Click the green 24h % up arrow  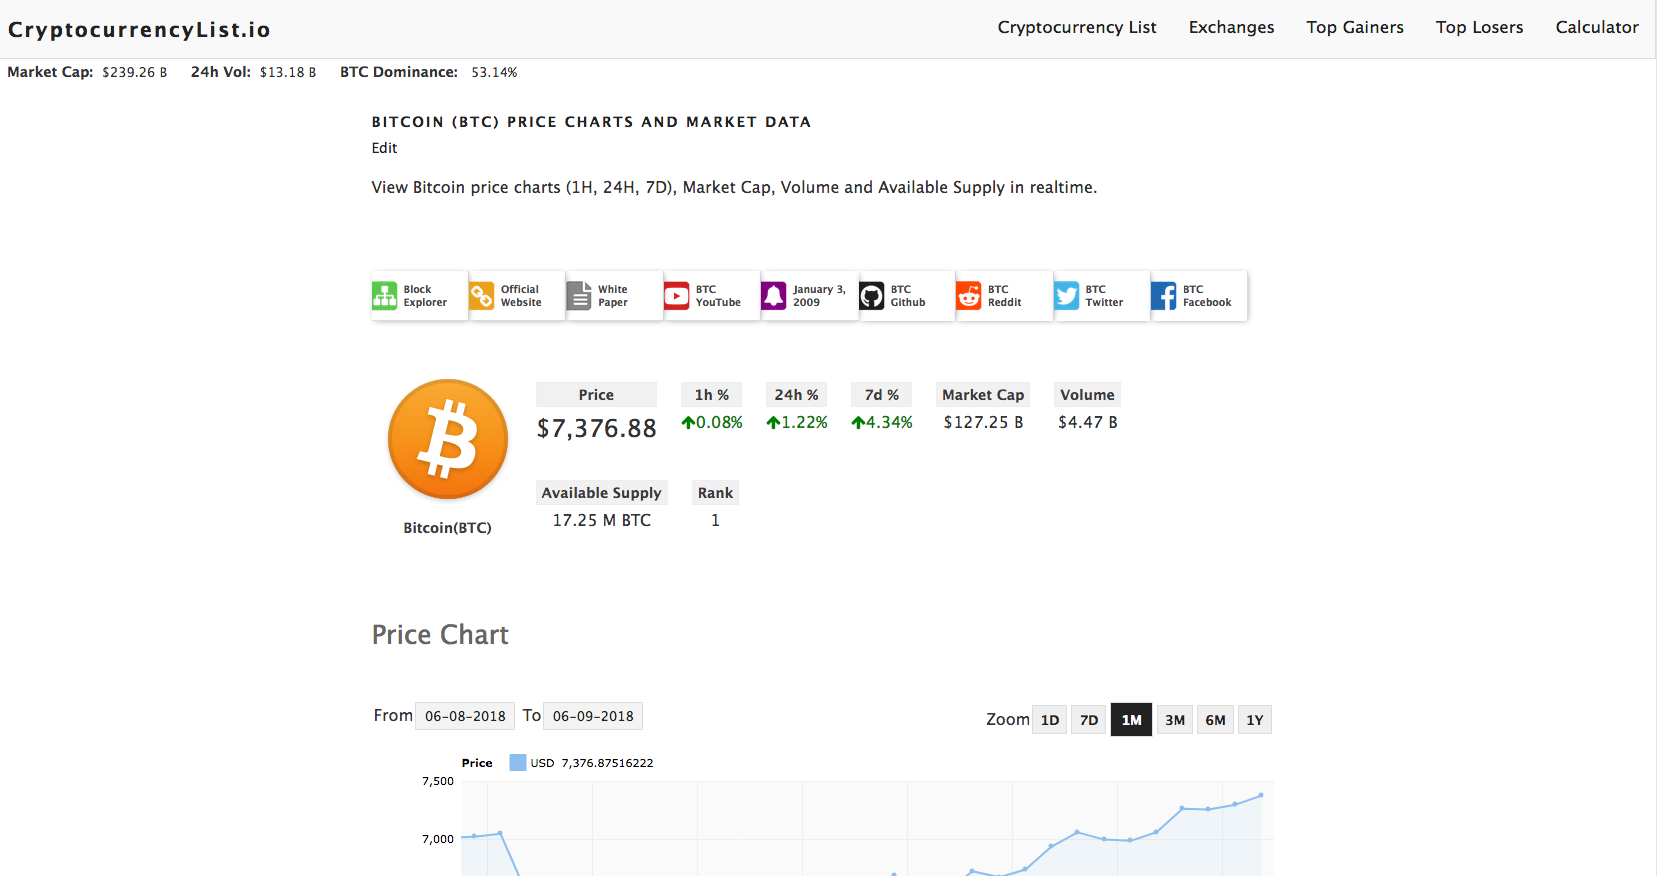tap(773, 423)
